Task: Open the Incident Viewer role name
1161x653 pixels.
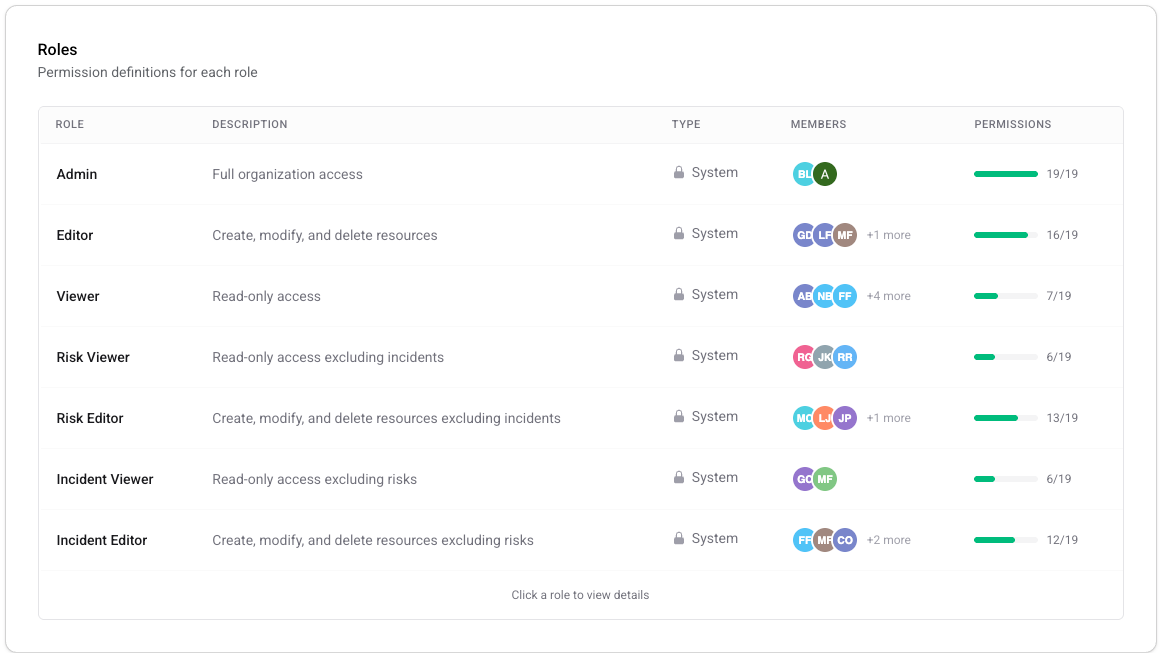Action: coord(105,479)
